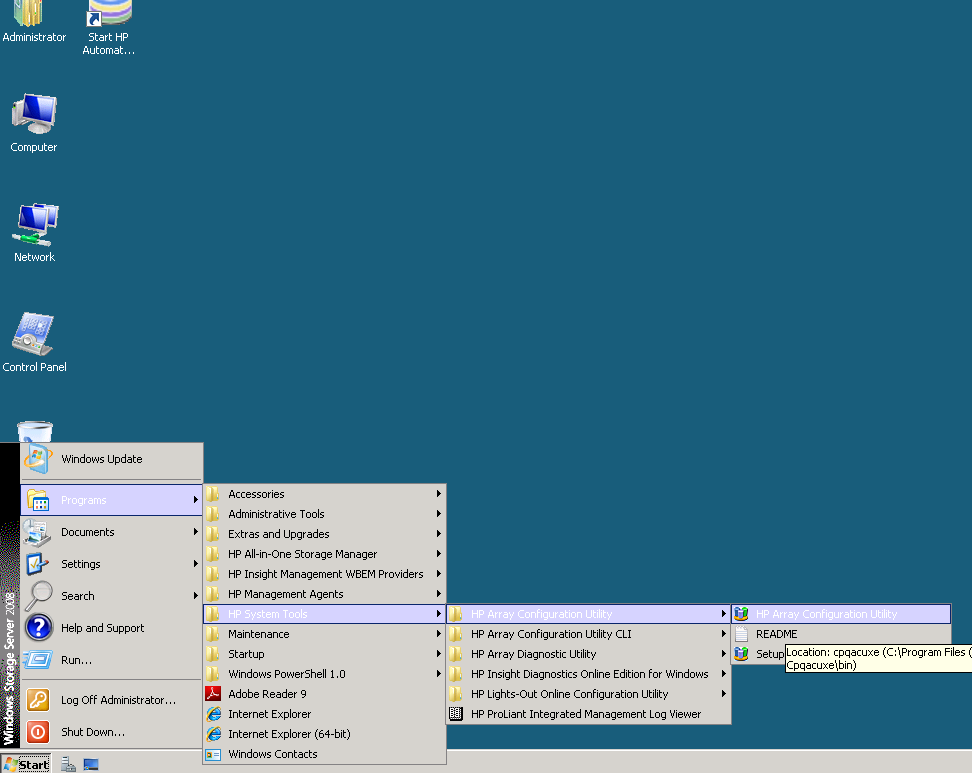Expand the HP Management Agents submenu arrow
Screen dimensions: 972x773
click(438, 594)
